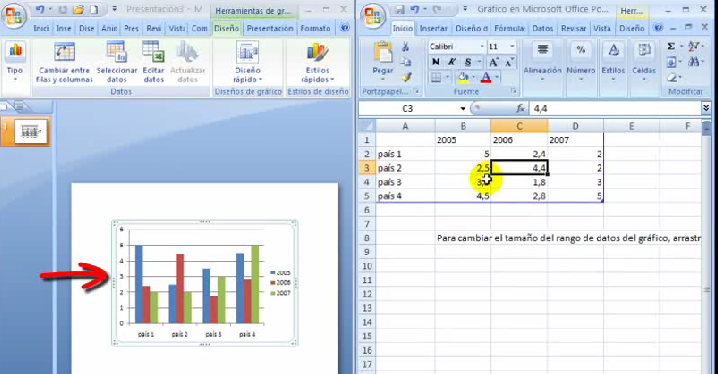The image size is (718, 374).
Task: Click the scissors Cut icon
Action: (406, 47)
